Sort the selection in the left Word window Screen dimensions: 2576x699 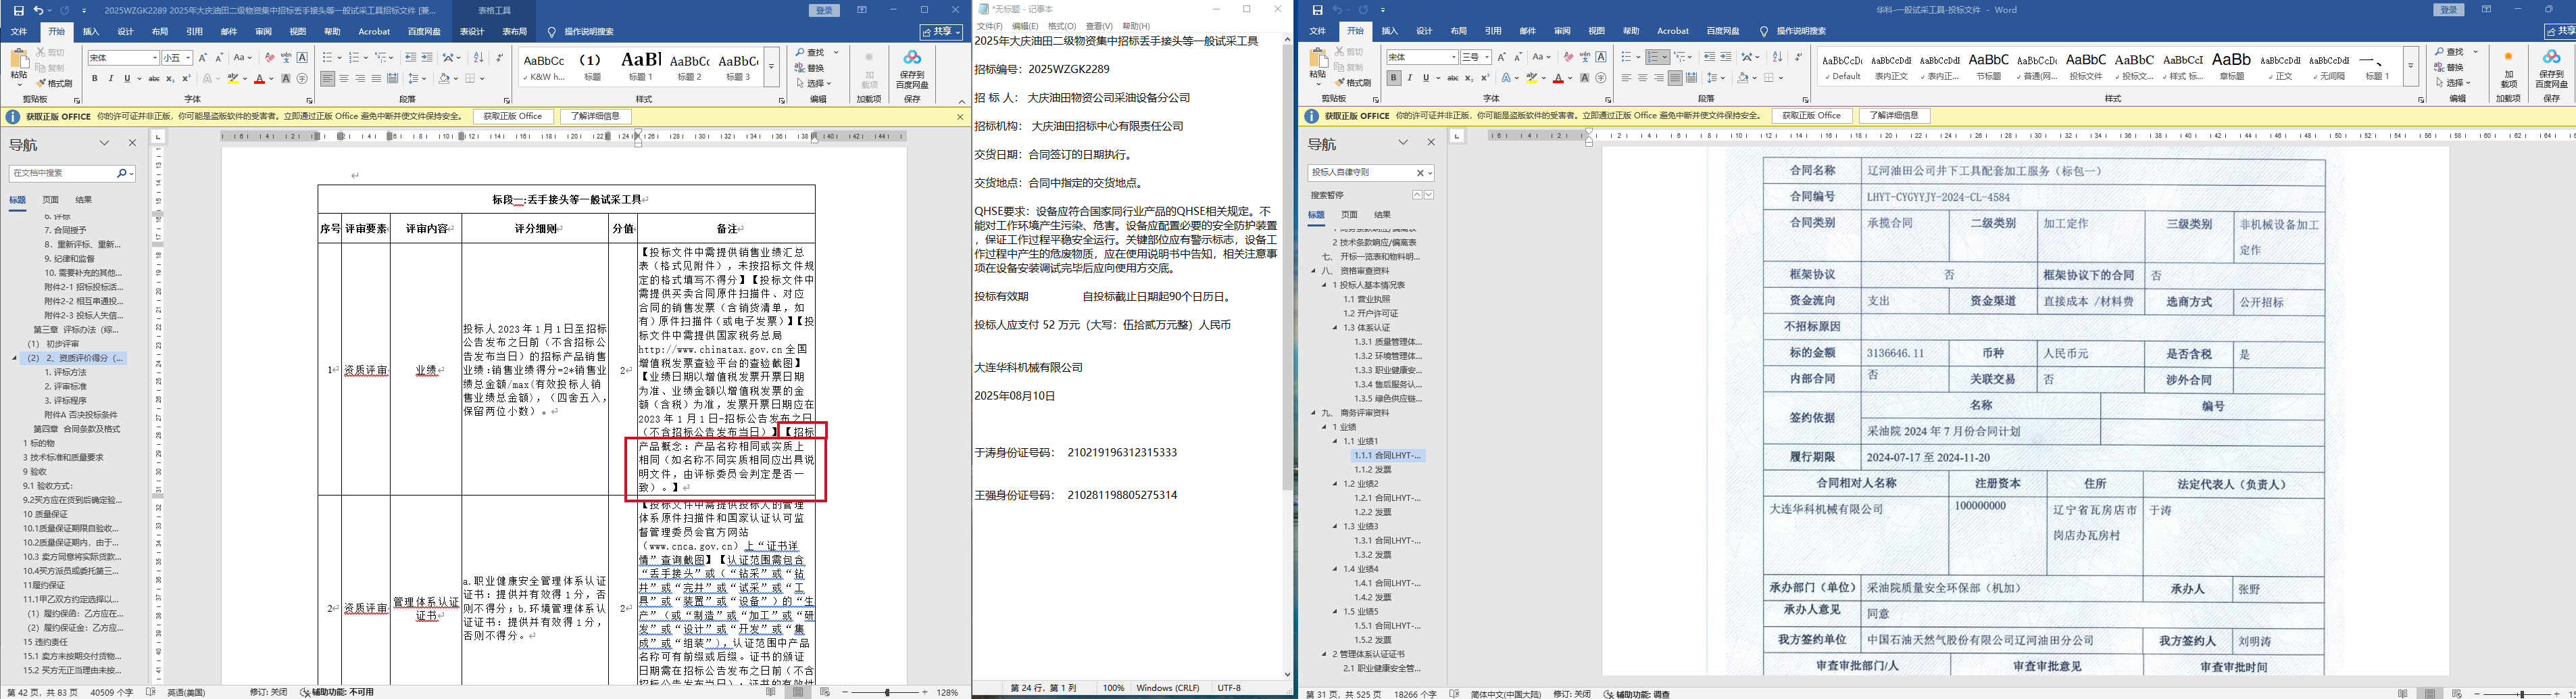pyautogui.click(x=478, y=58)
